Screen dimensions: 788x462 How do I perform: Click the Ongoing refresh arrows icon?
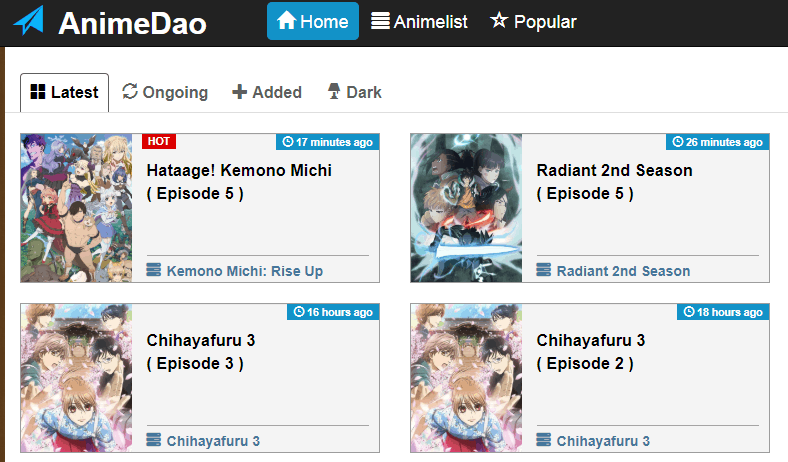click(130, 91)
